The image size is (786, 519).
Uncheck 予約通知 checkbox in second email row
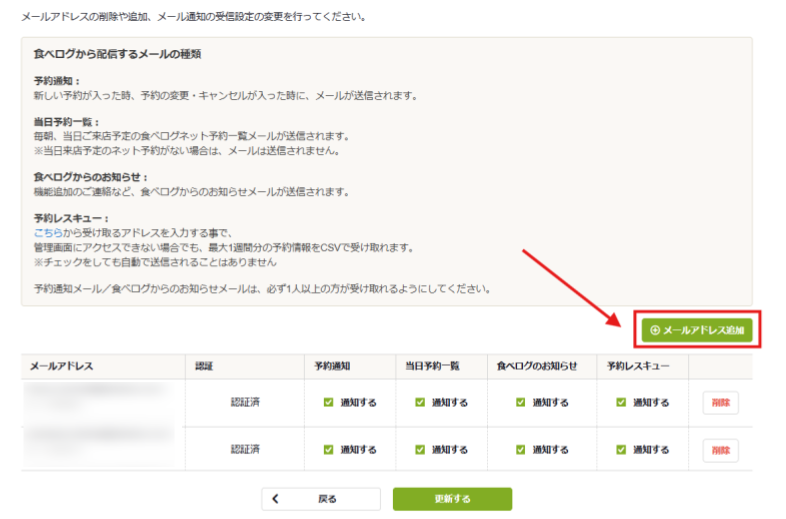click(x=328, y=450)
